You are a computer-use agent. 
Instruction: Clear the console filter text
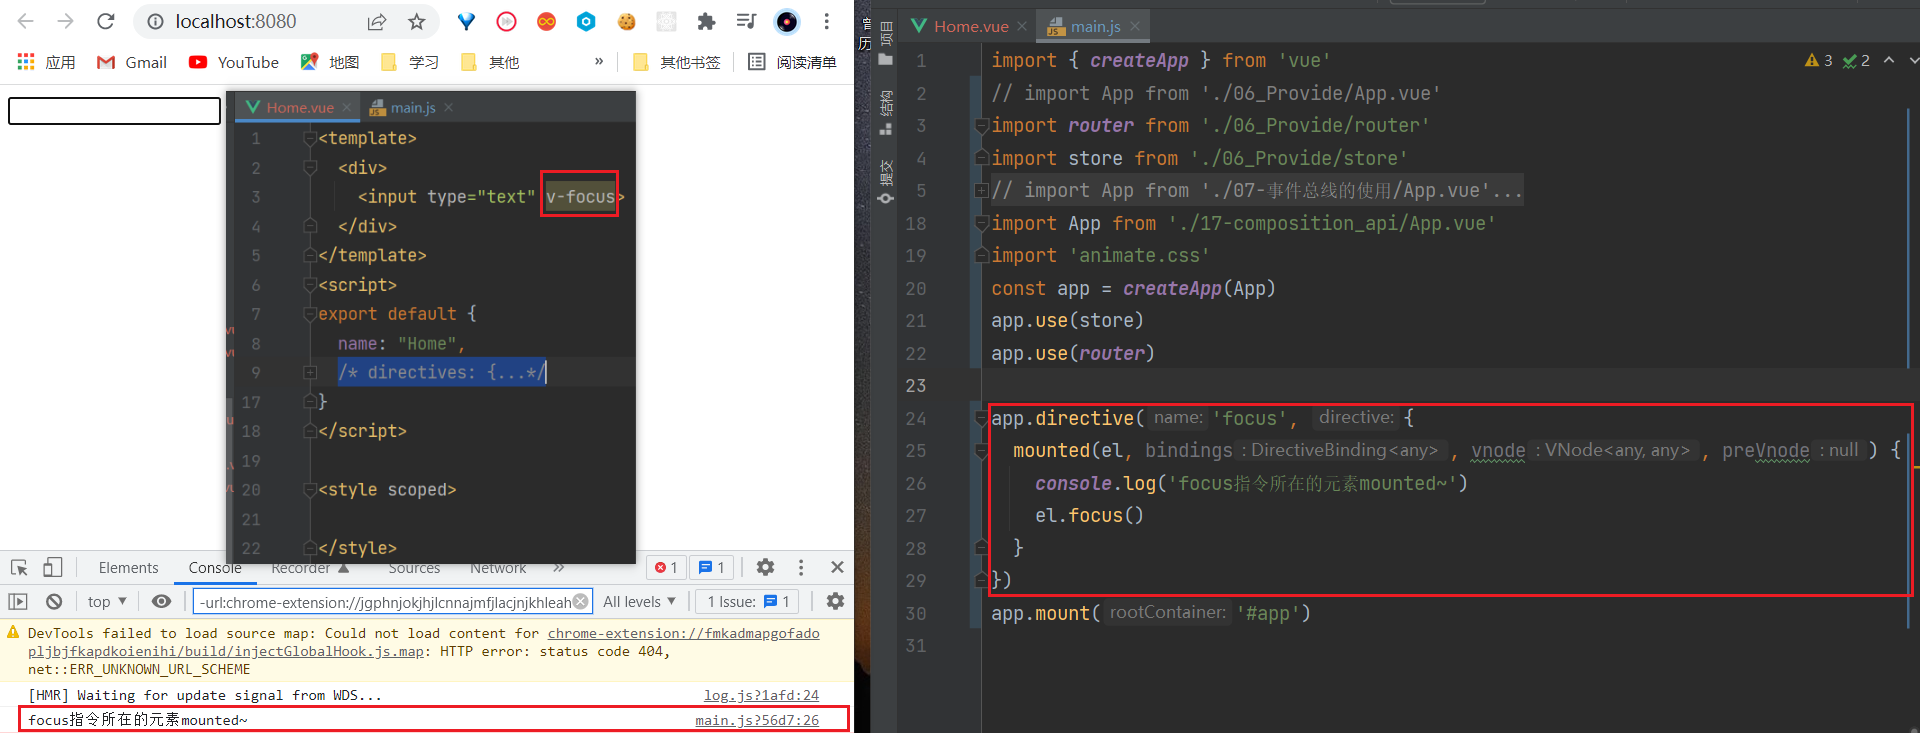[x=580, y=602]
